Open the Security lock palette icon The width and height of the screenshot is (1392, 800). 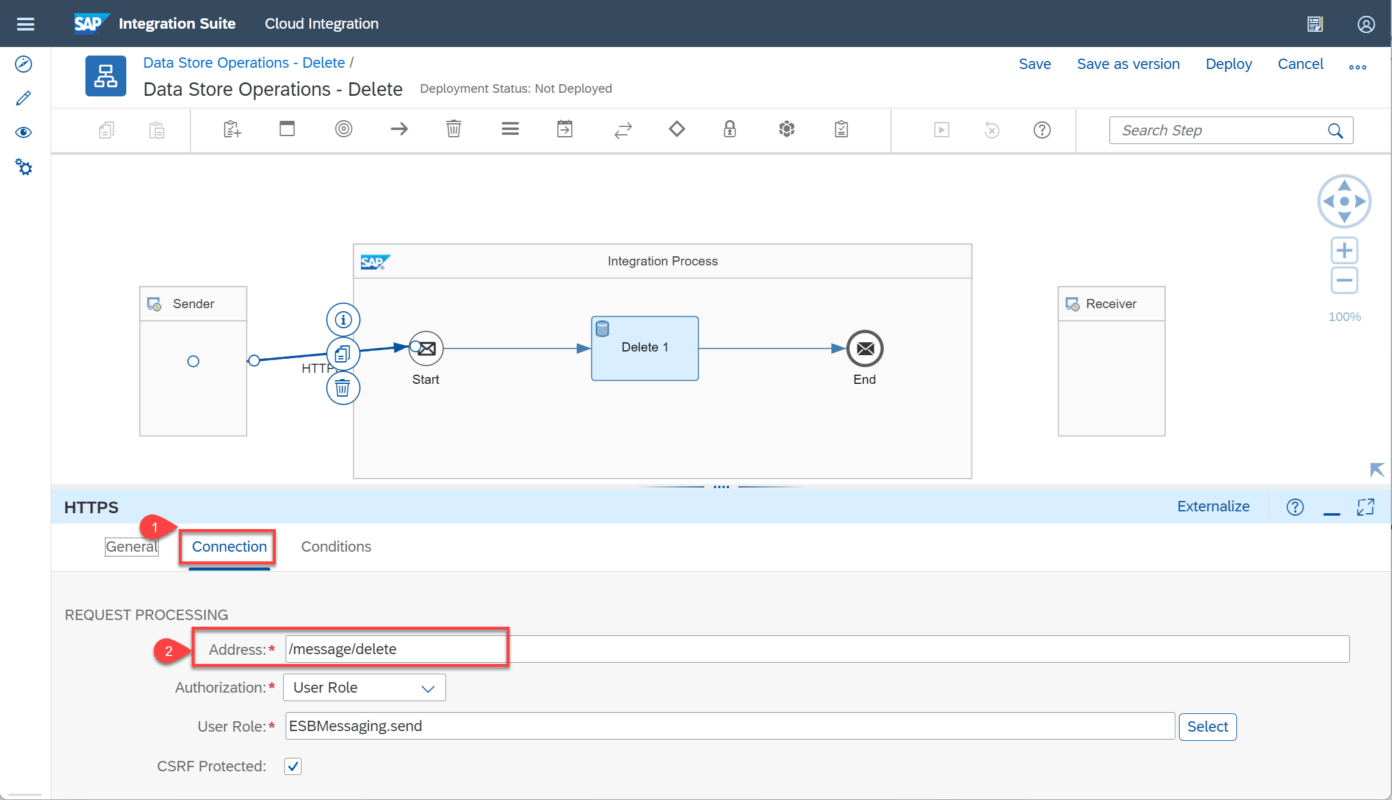coord(730,129)
